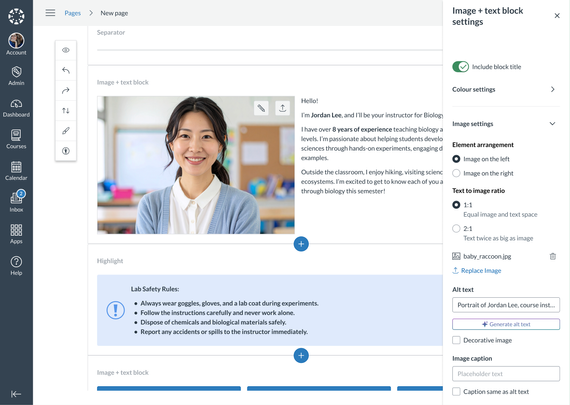This screenshot has width=570, height=405.
Task: Choose the 2:1 text to image ratio
Action: 456,228
